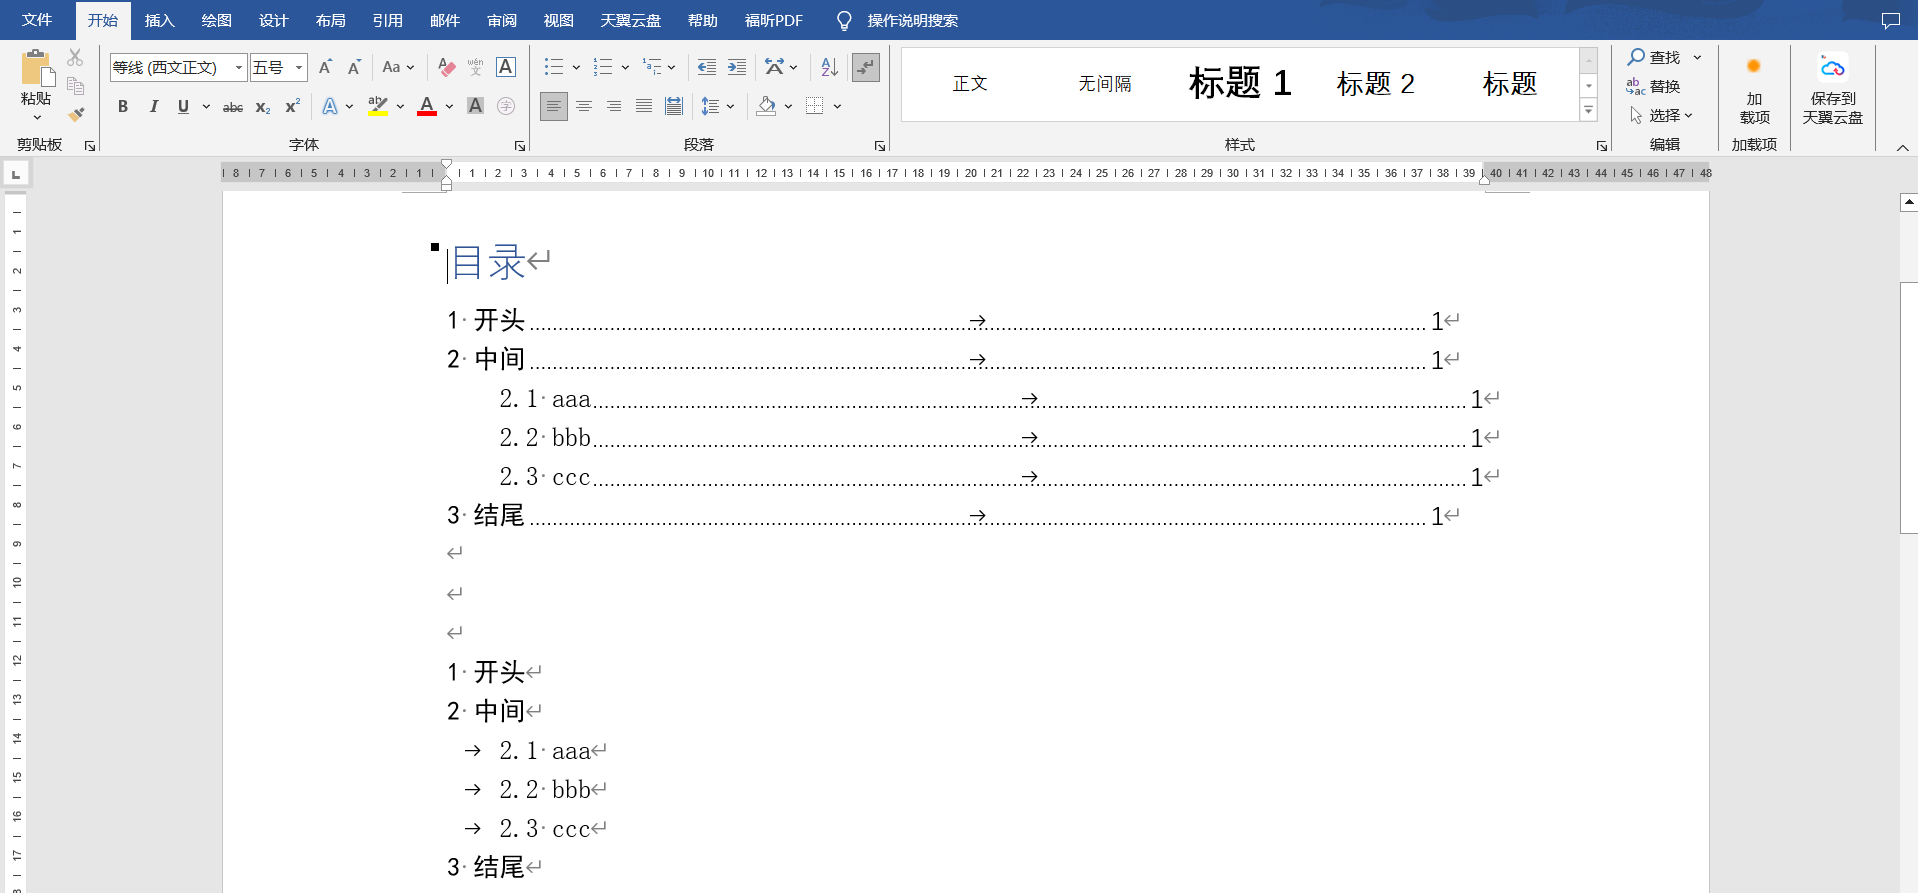Click the tab selector at ruler corner
Viewport: 1918px width, 893px height.
point(16,174)
